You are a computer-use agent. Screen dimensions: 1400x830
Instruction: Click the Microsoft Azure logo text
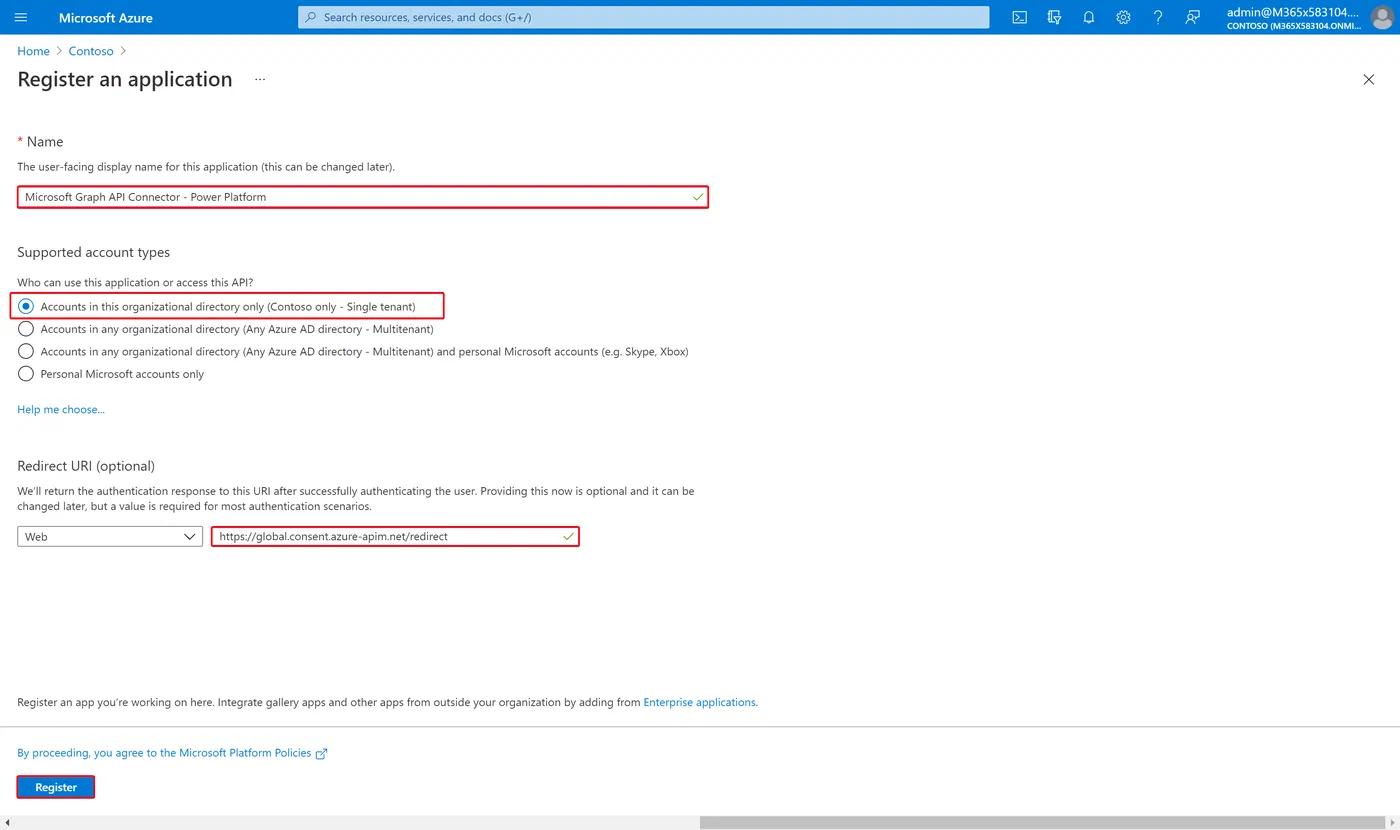click(x=106, y=17)
